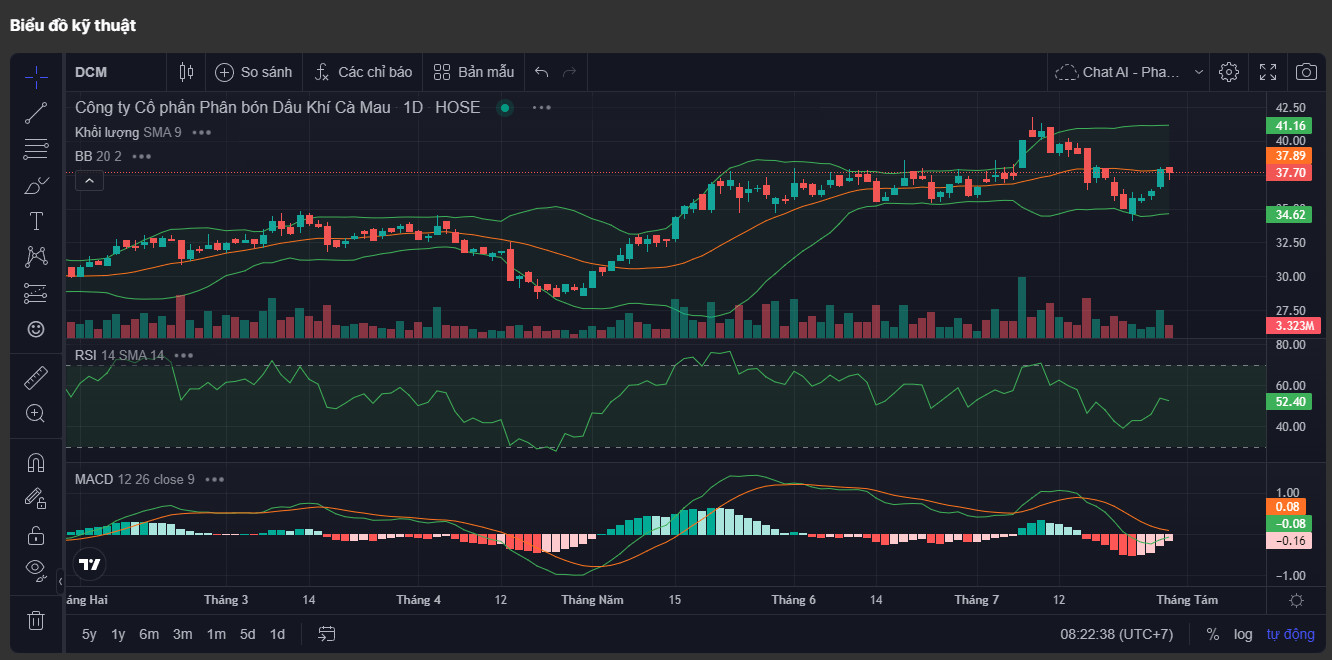The width and height of the screenshot is (1332, 660).
Task: Click the 'Khối lượng SMA 9' legend label
Action: [x=128, y=132]
